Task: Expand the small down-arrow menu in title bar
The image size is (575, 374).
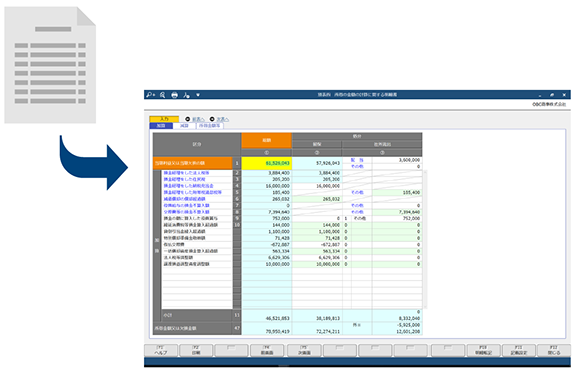Action: click(x=198, y=95)
